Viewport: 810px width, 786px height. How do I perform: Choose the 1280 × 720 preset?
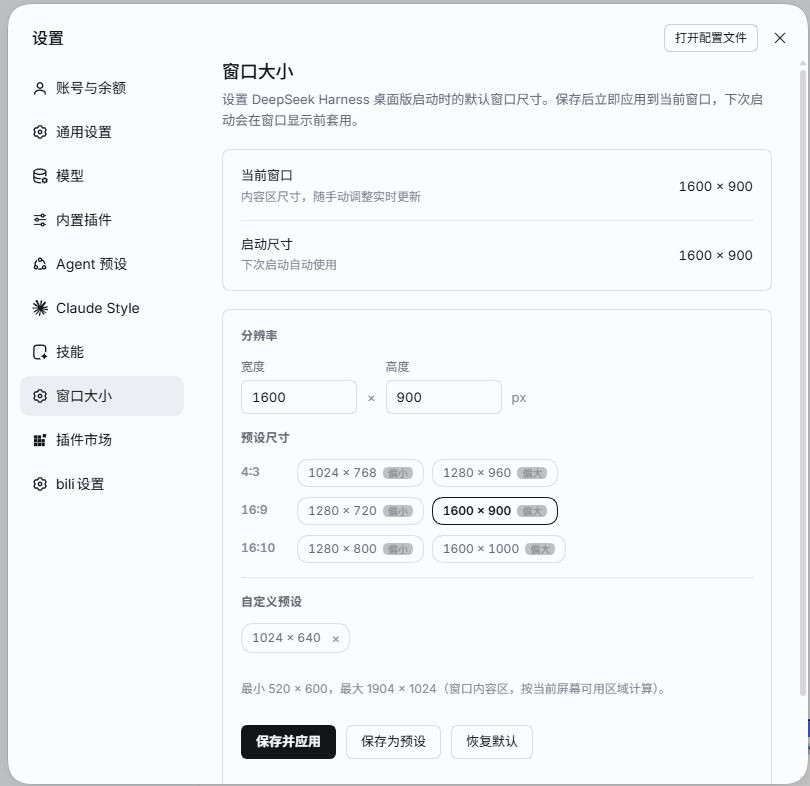point(360,511)
